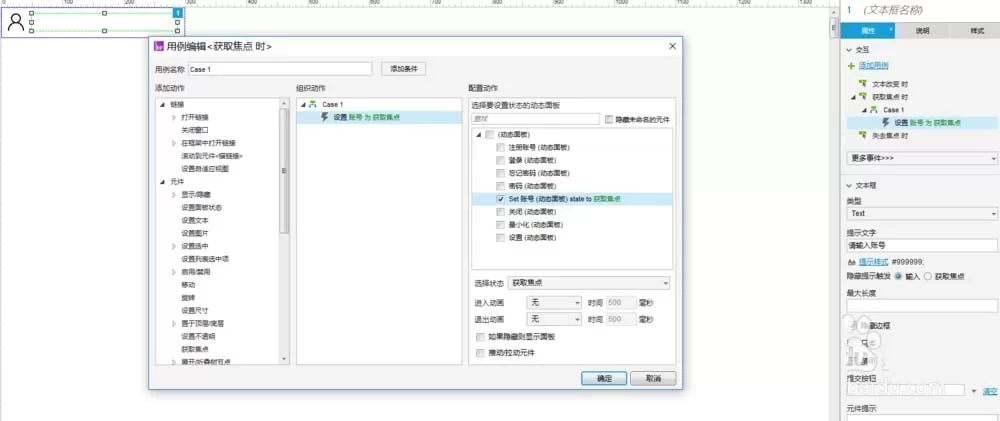Switch to the 样式 tab
The image size is (1000, 421).
(976, 31)
